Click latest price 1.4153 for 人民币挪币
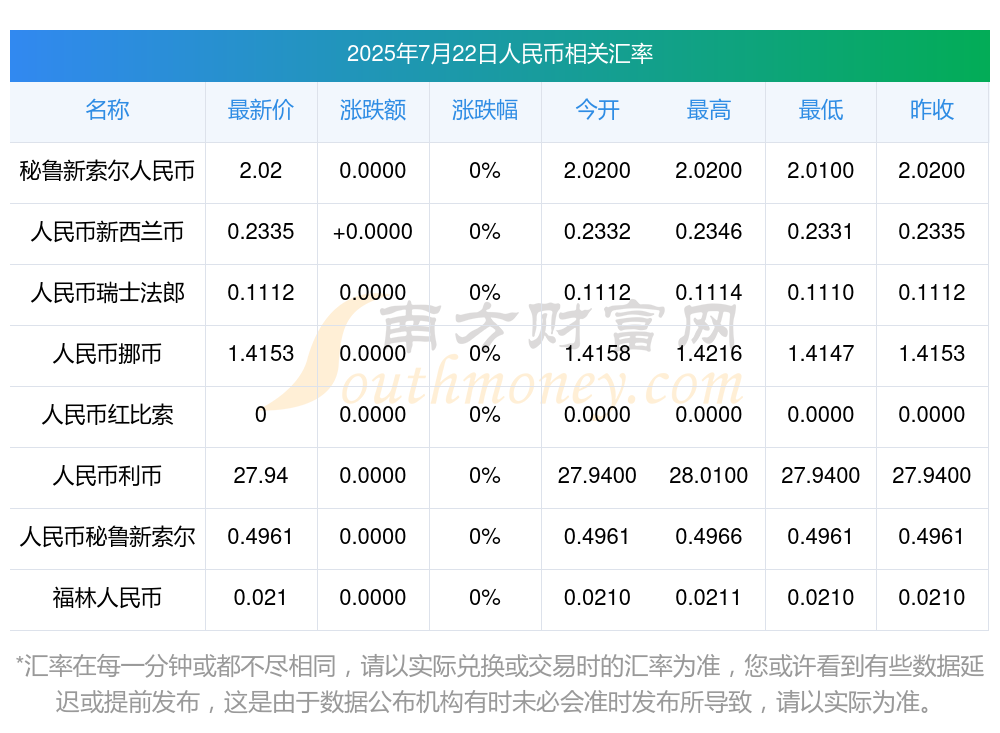1000x733 pixels. tap(261, 353)
